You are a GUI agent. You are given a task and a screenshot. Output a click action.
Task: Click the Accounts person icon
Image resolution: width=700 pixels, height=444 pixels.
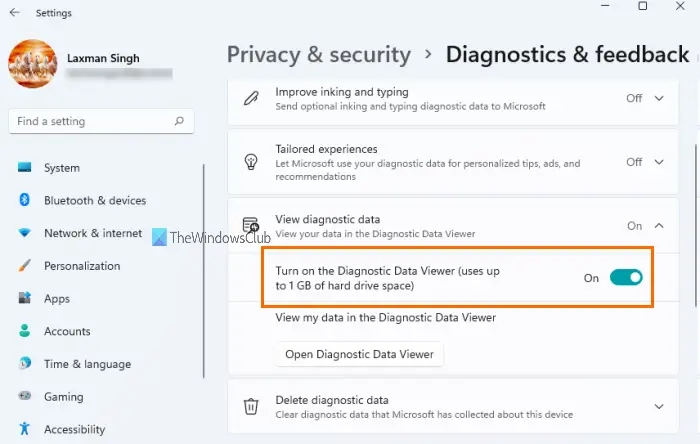coord(25,331)
